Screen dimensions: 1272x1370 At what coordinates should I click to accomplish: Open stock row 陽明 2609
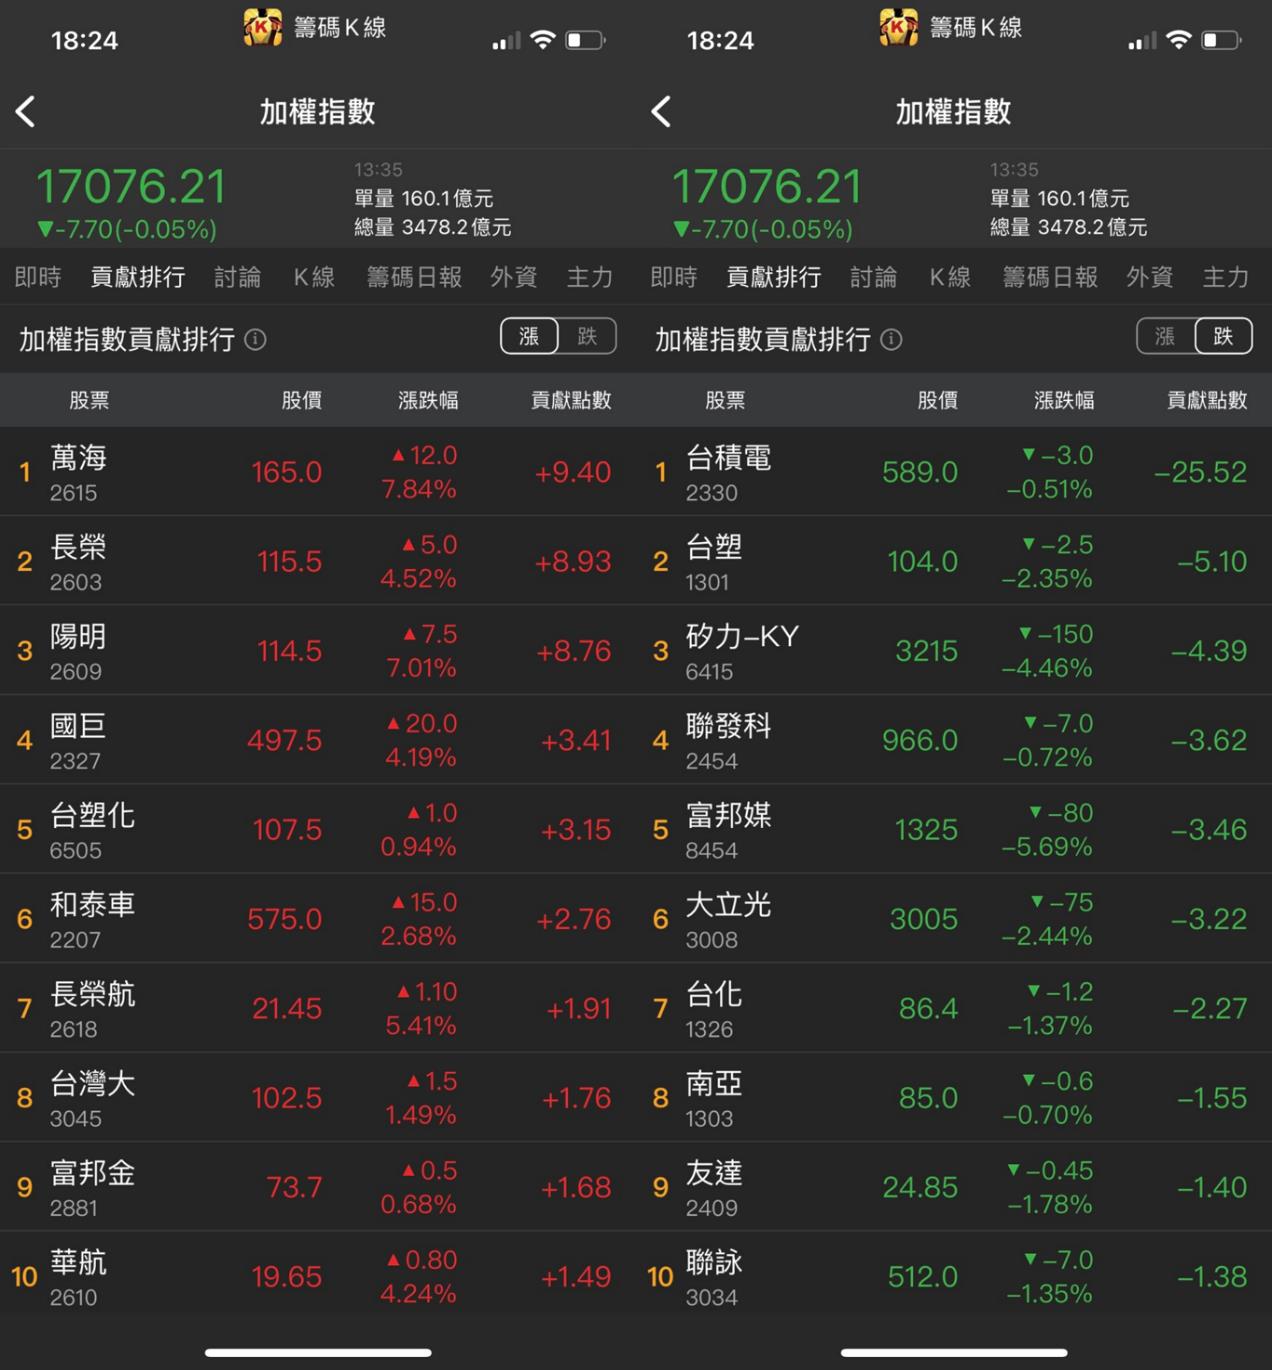[318, 651]
